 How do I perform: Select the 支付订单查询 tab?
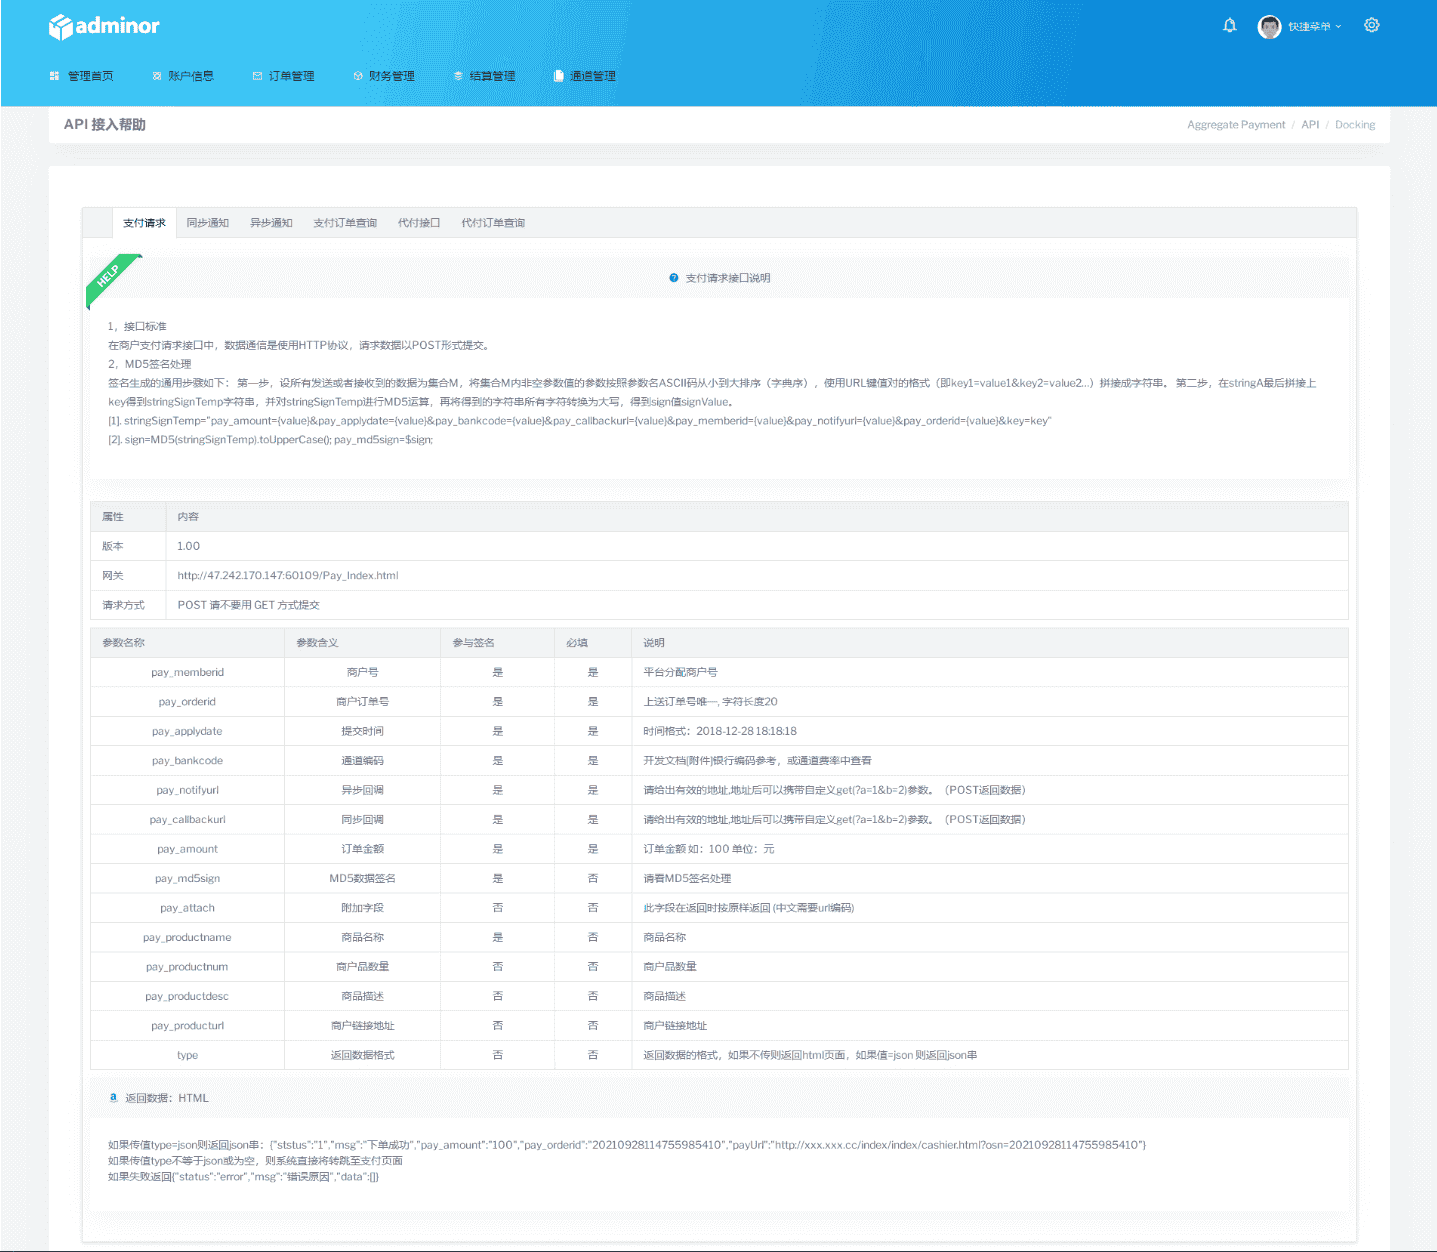point(345,223)
